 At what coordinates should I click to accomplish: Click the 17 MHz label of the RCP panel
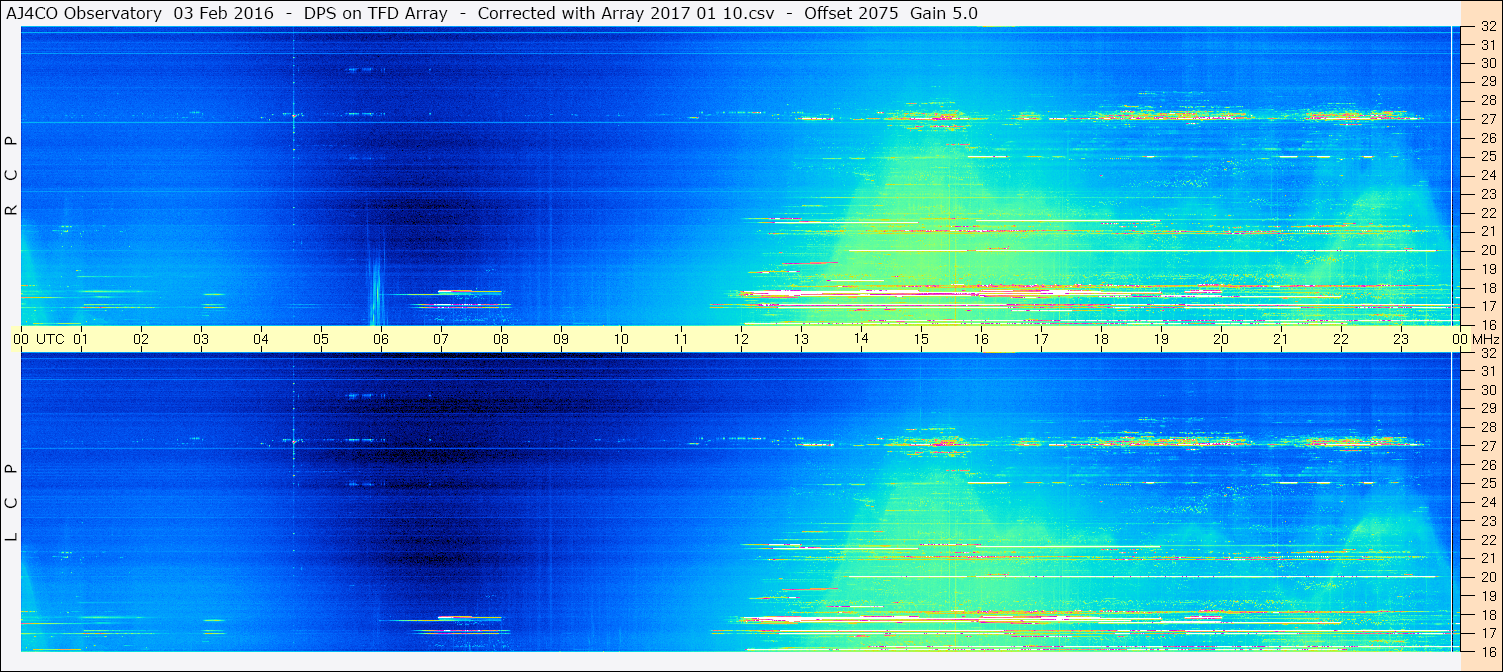coord(1487,306)
